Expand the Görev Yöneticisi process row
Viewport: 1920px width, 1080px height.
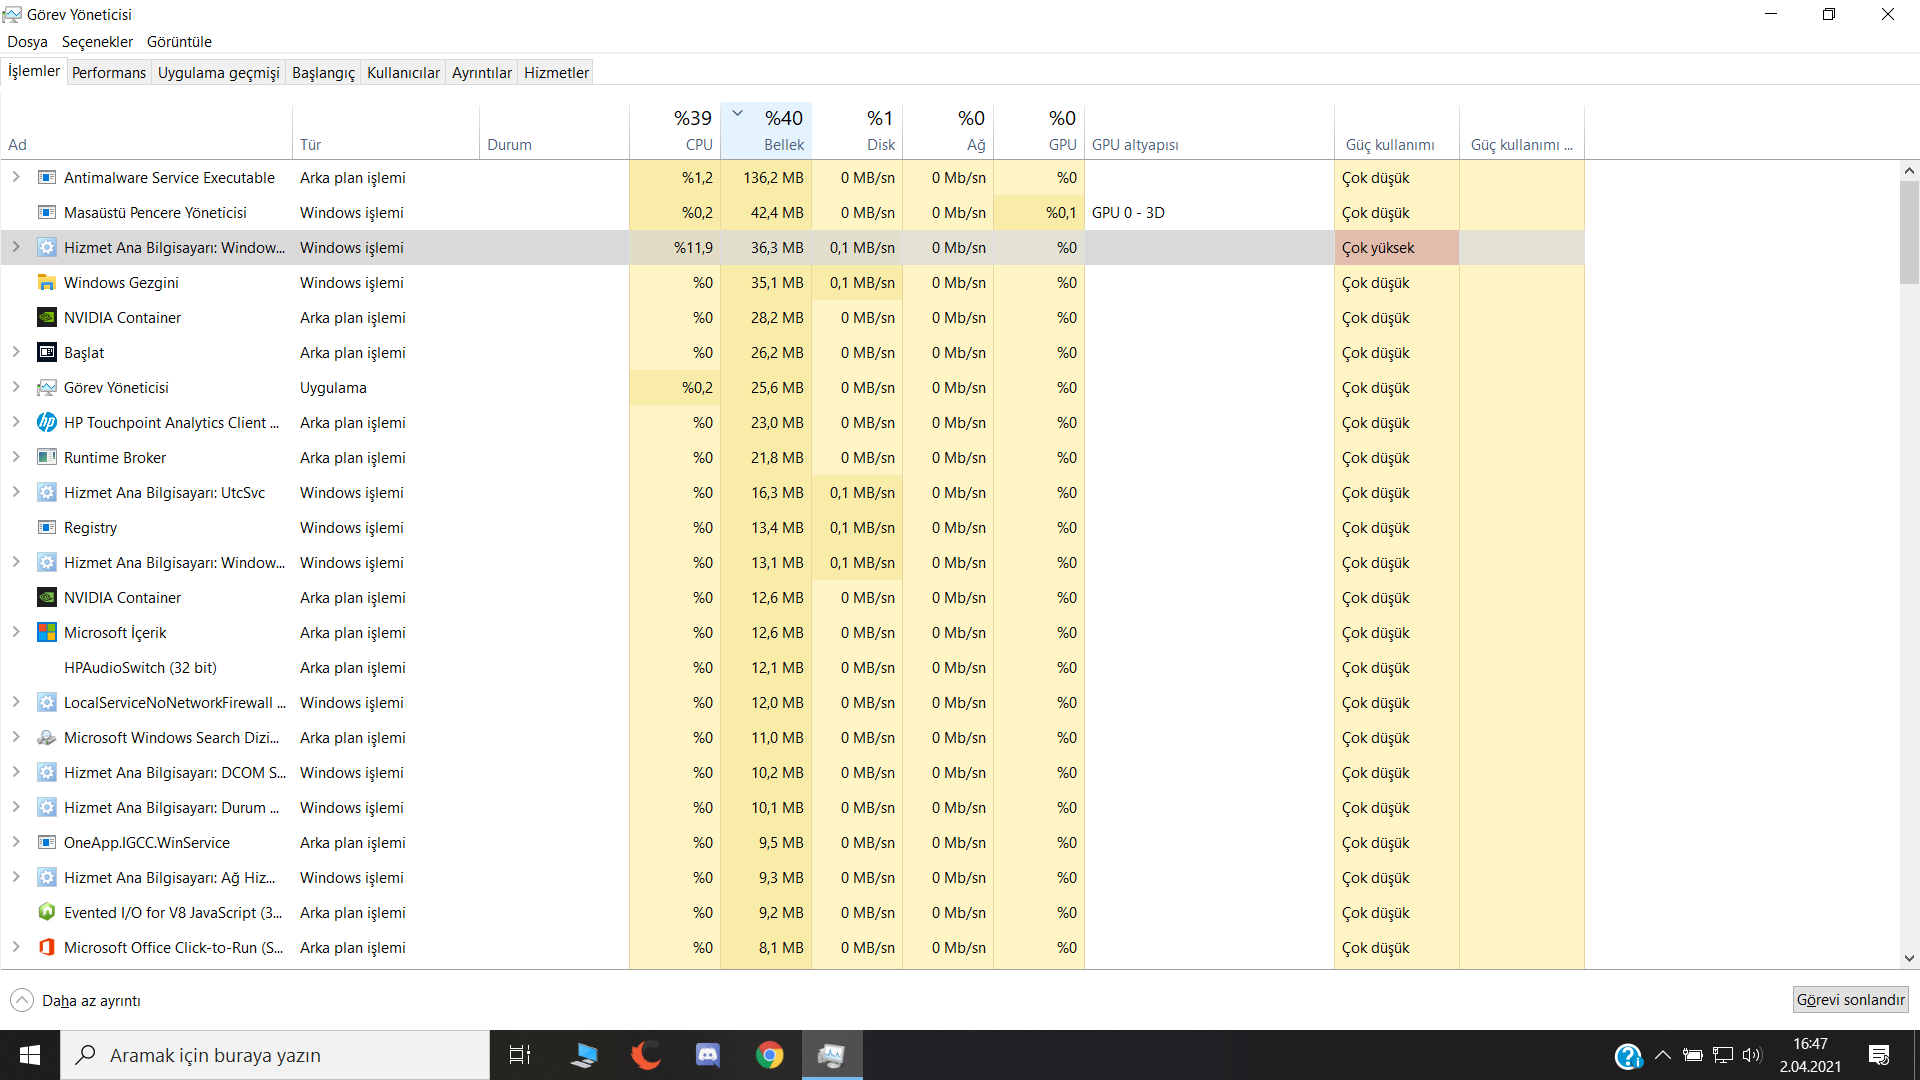coord(16,387)
